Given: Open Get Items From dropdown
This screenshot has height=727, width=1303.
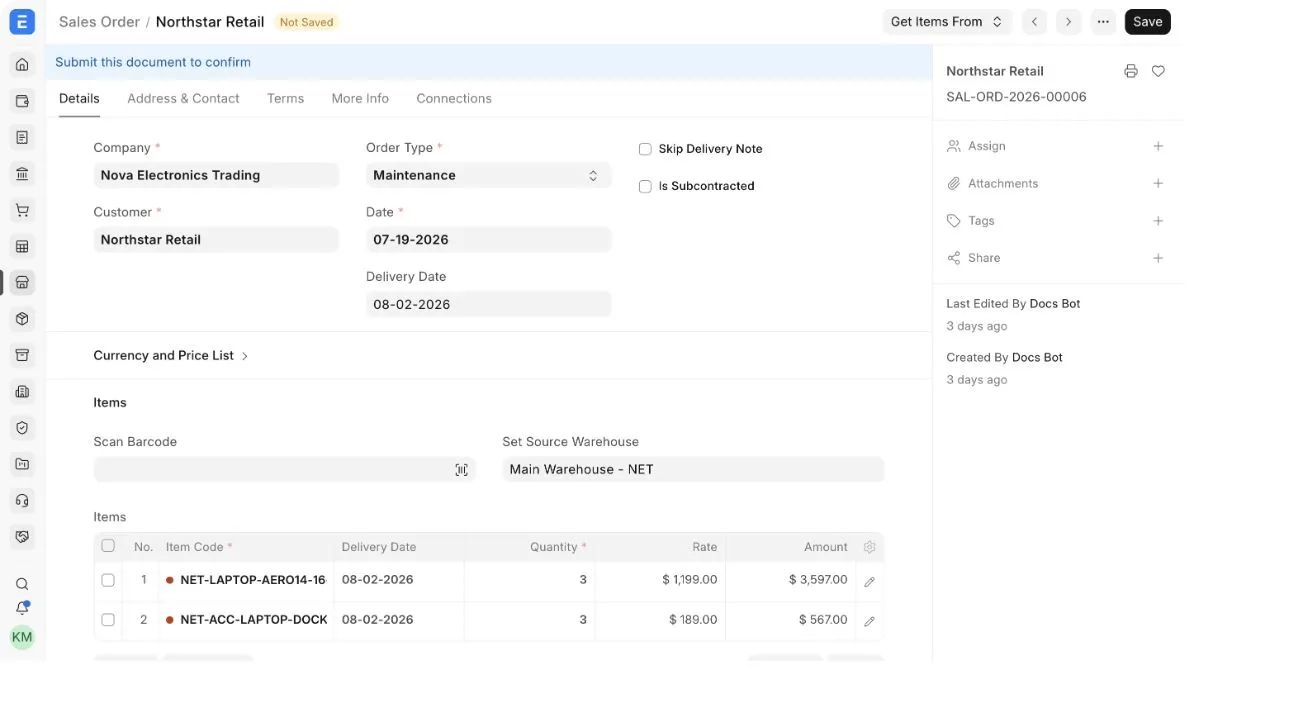Looking at the screenshot, I should click(947, 22).
